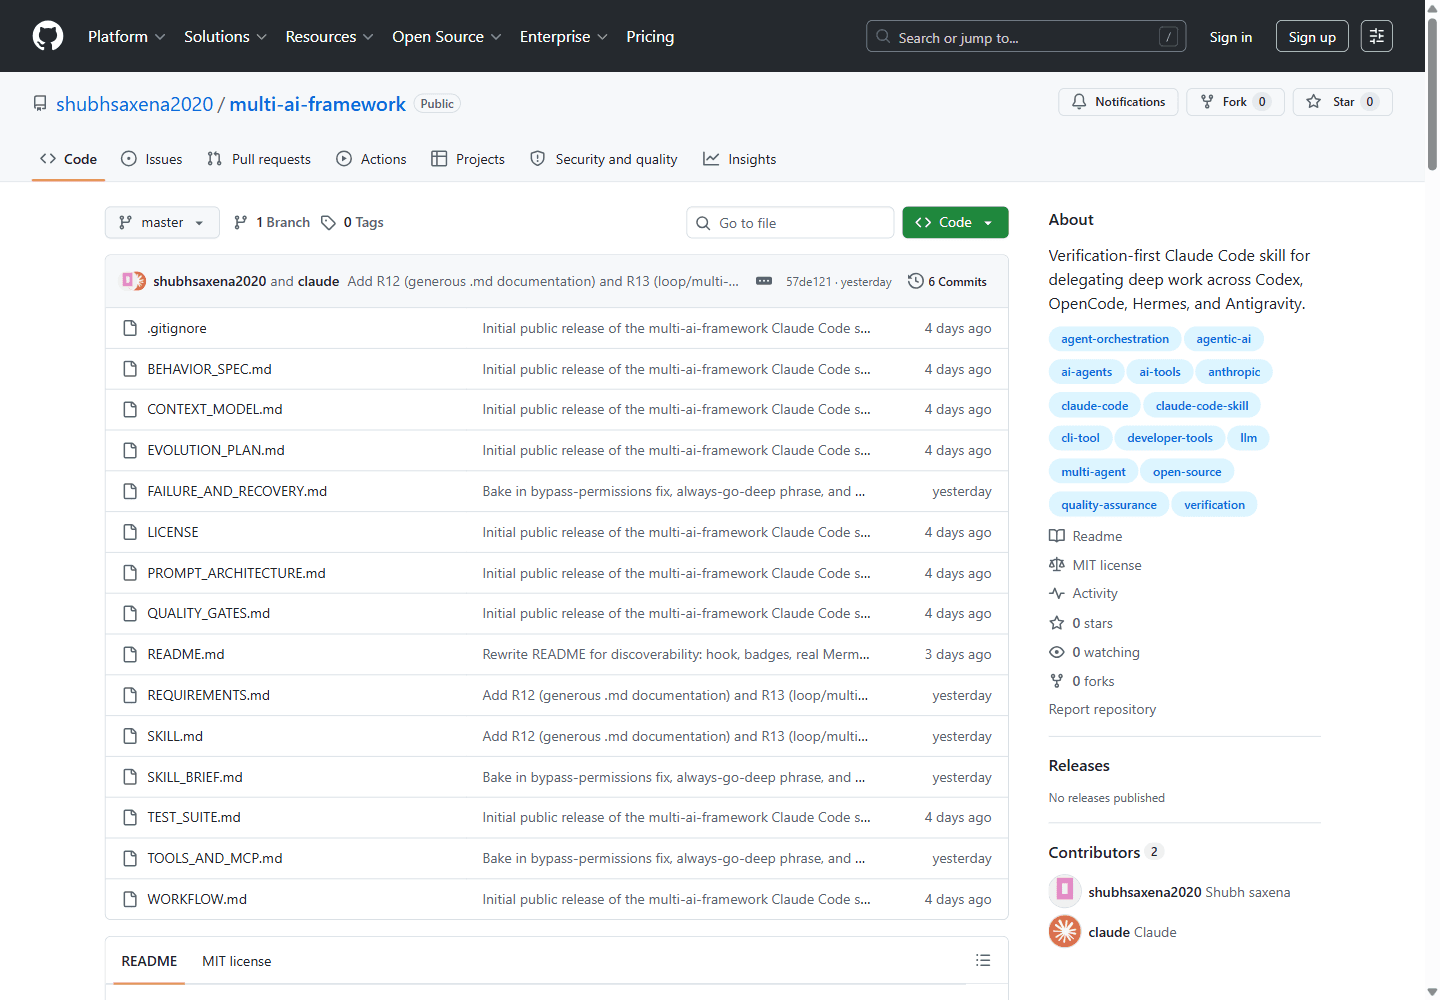Image resolution: width=1440 pixels, height=1000 pixels.
Task: Switch to the Pull requests tab
Action: 259,159
